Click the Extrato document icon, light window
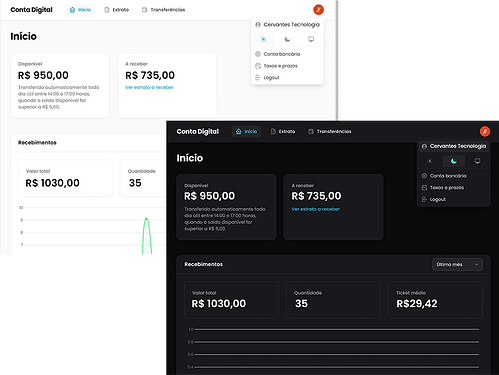Screen dimensions: 499x375 pos(107,10)
